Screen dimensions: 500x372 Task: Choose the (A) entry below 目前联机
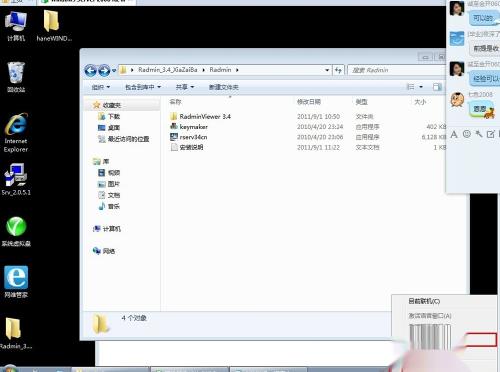pos(430,315)
